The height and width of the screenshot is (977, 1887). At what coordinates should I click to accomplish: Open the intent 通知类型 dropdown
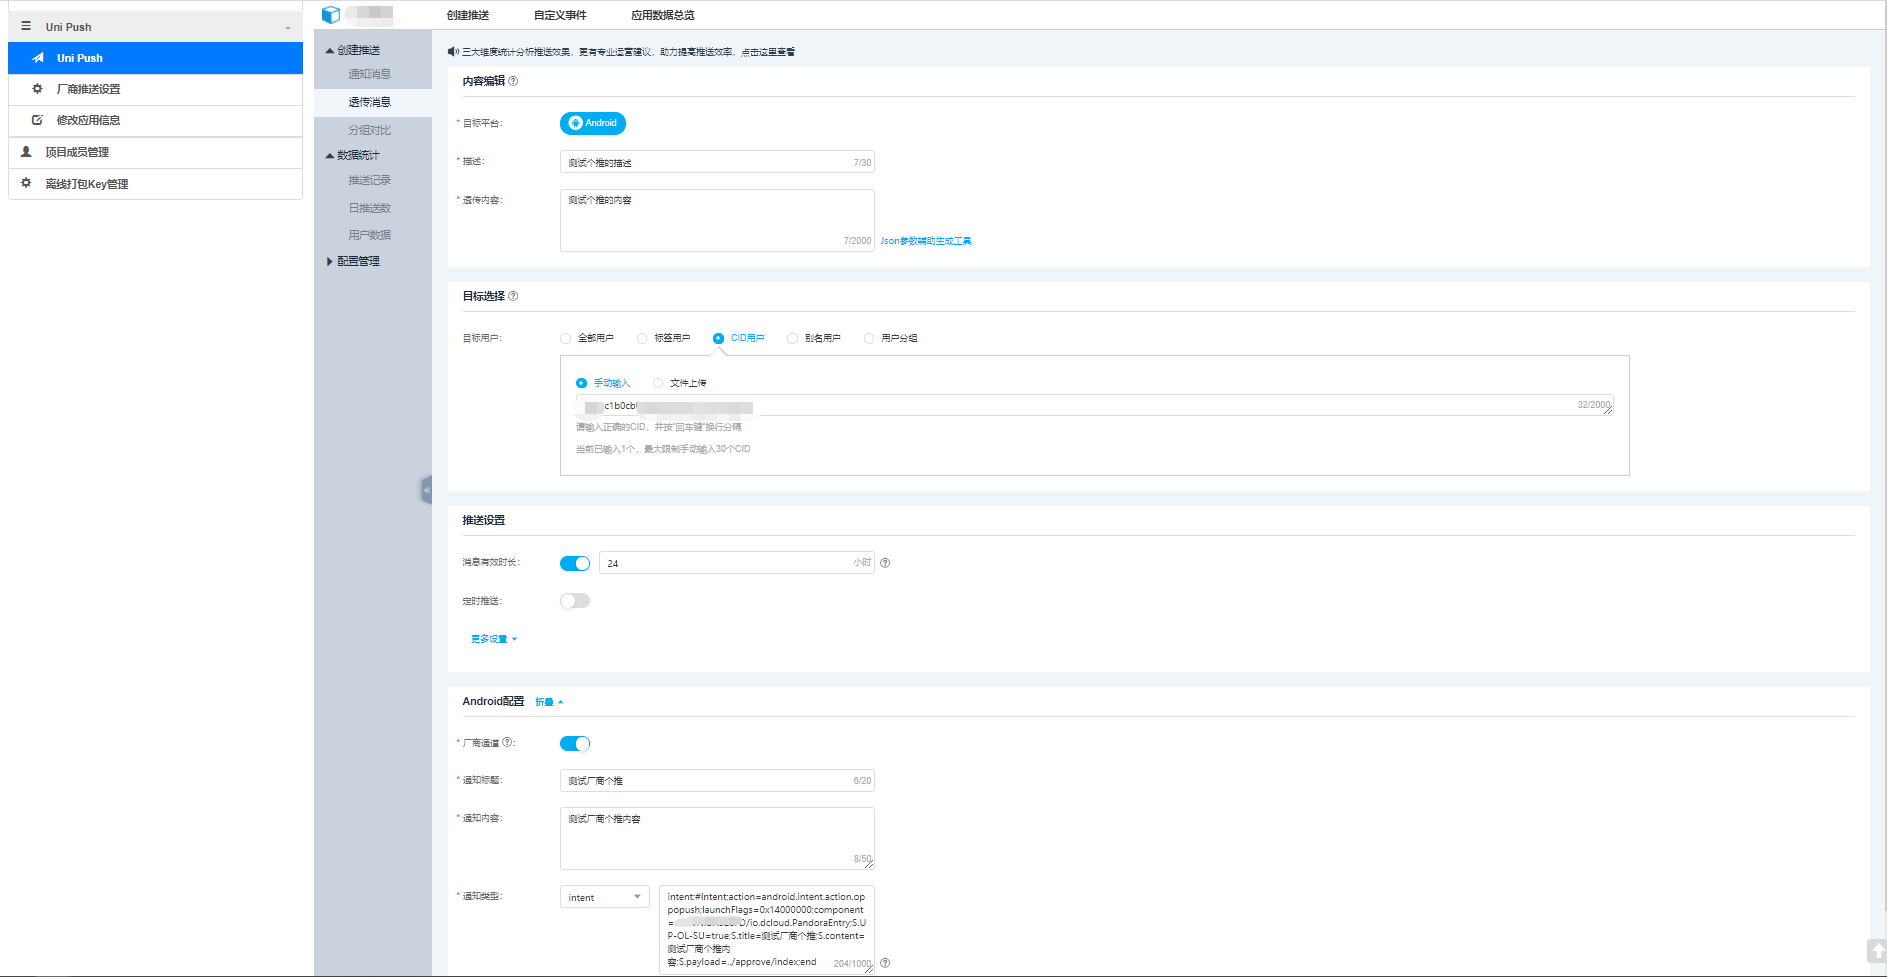pyautogui.click(x=605, y=897)
